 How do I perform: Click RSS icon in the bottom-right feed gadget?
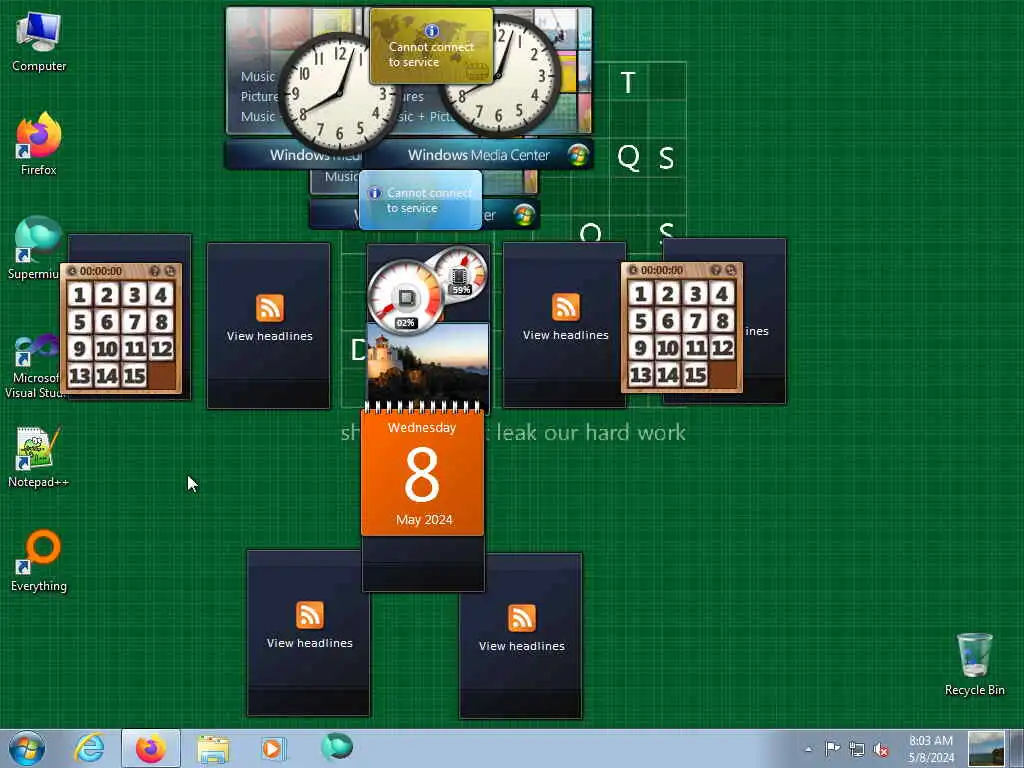click(x=521, y=618)
